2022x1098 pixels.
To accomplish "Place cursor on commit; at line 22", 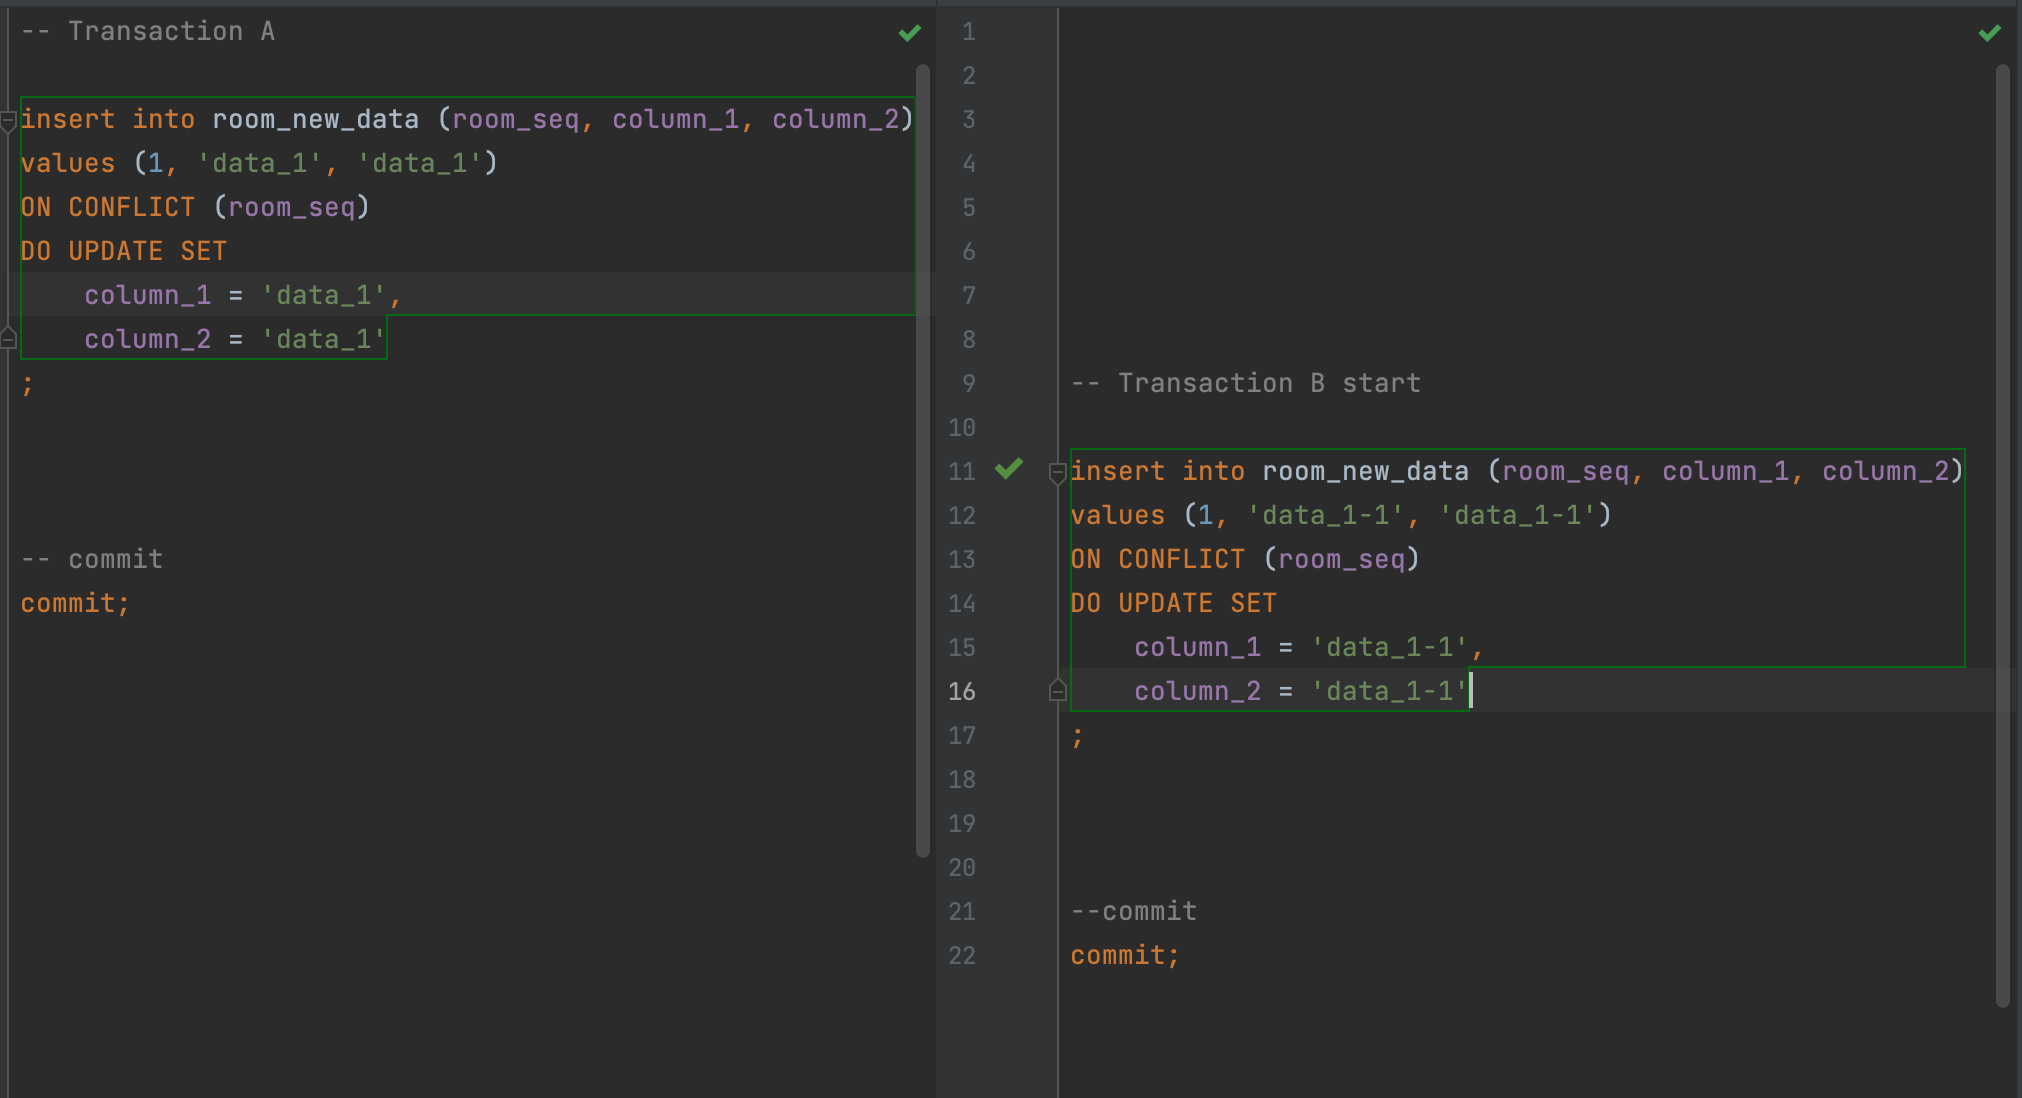I will coord(1124,955).
